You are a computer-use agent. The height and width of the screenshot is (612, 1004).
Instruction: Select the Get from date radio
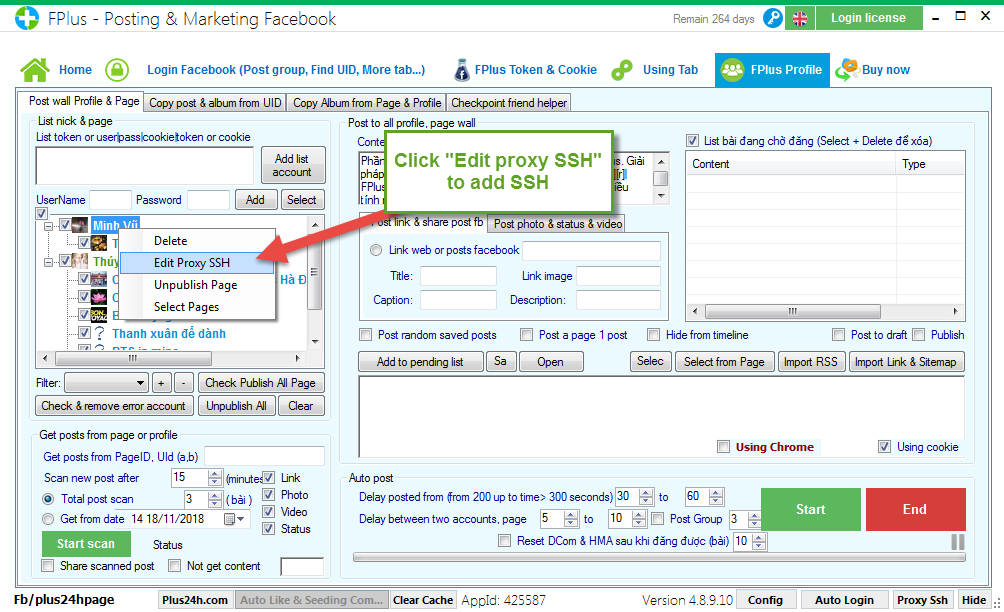[48, 519]
